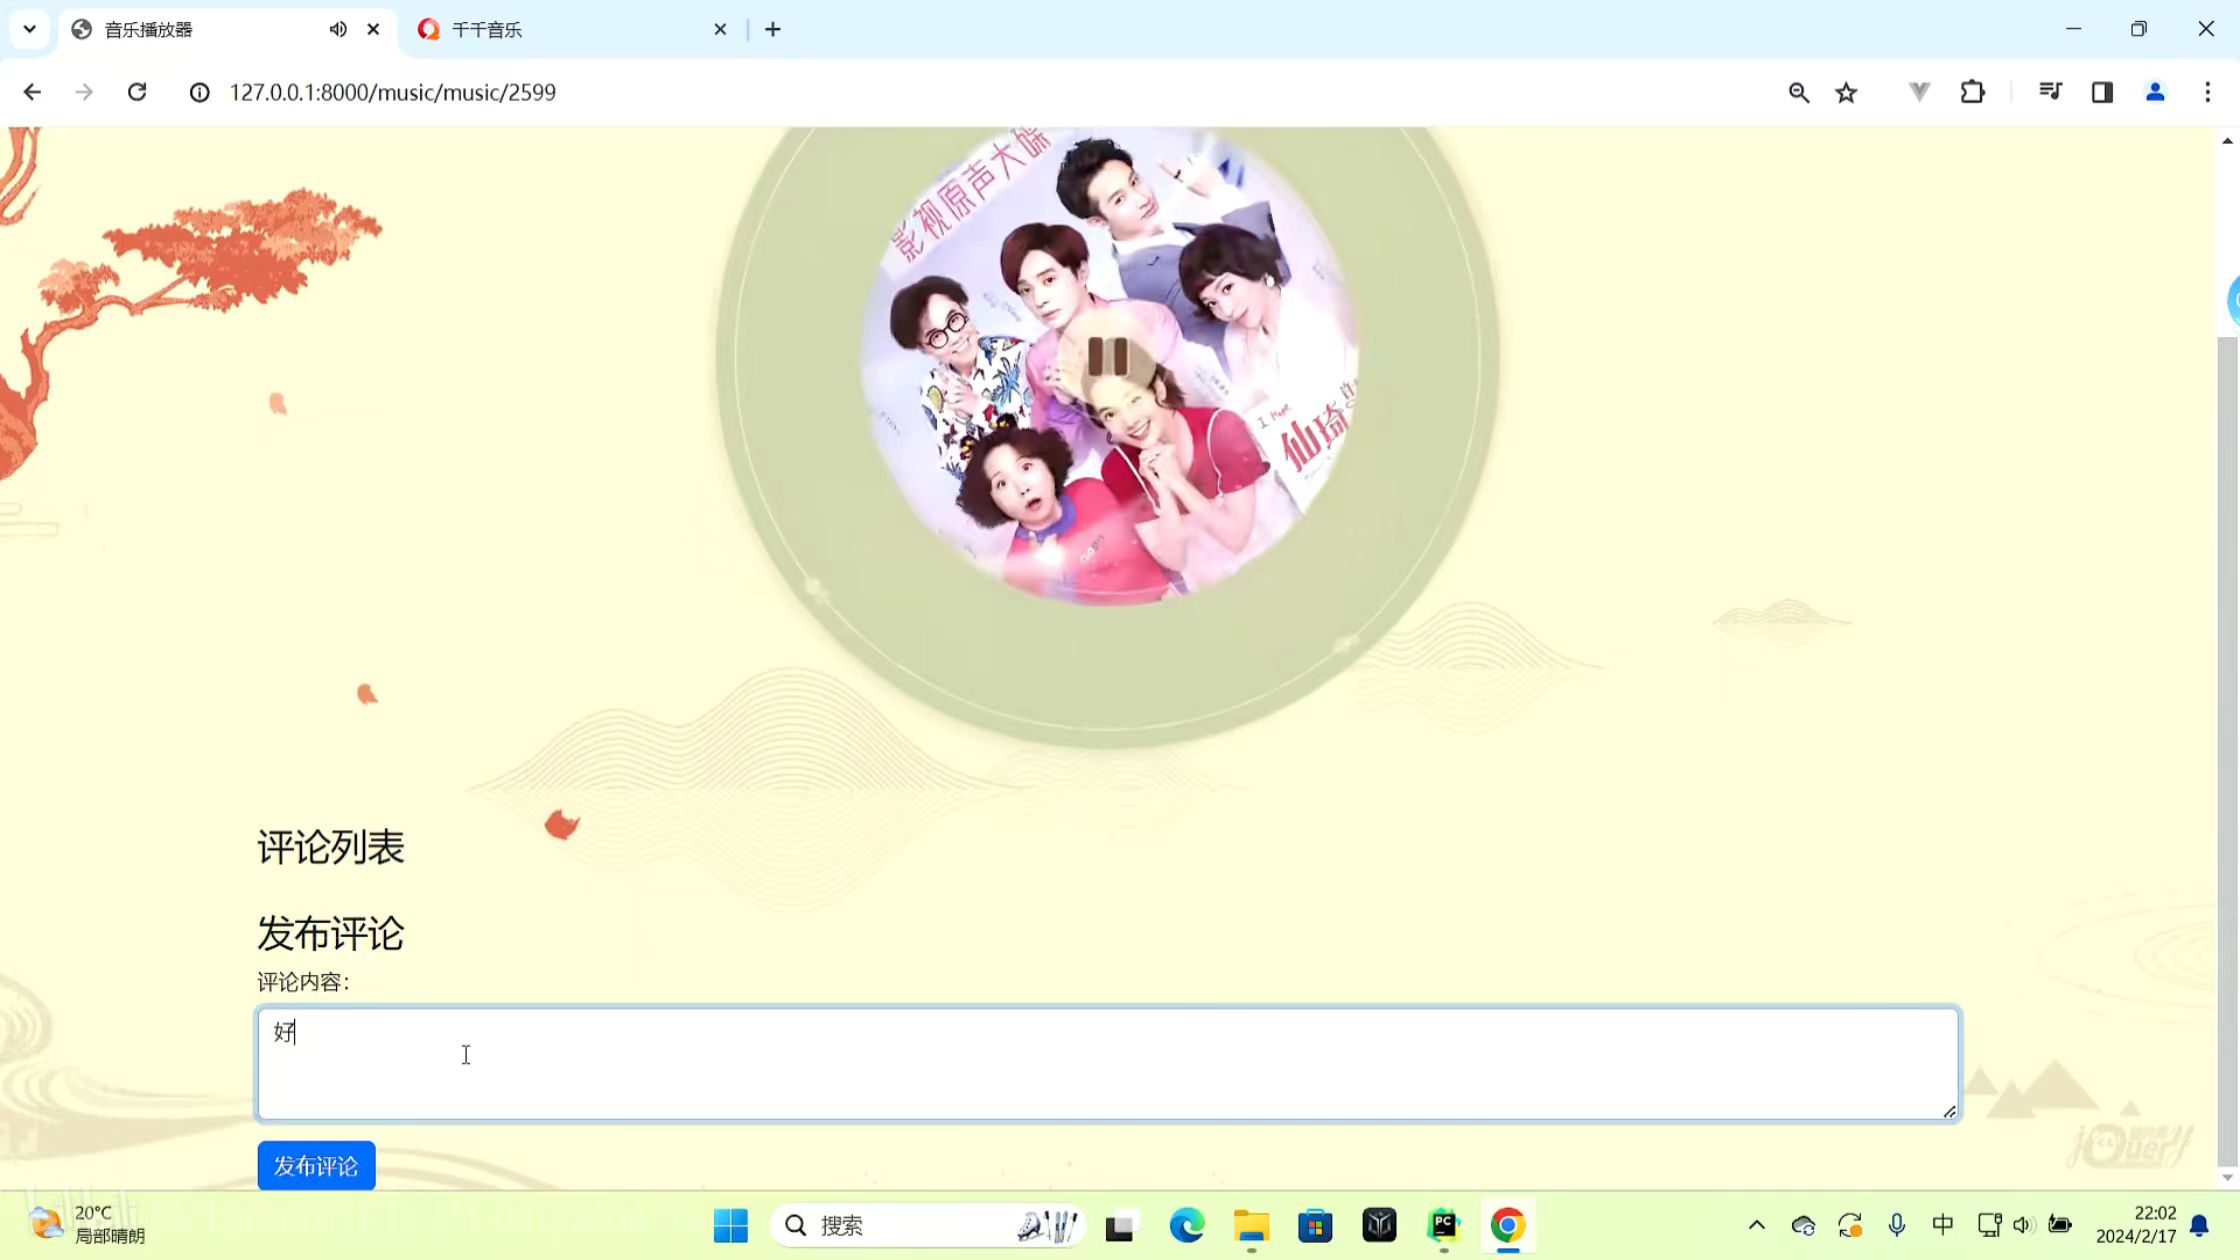Click the microphone tray icon
Image resolution: width=2240 pixels, height=1260 pixels.
pos(1897,1225)
